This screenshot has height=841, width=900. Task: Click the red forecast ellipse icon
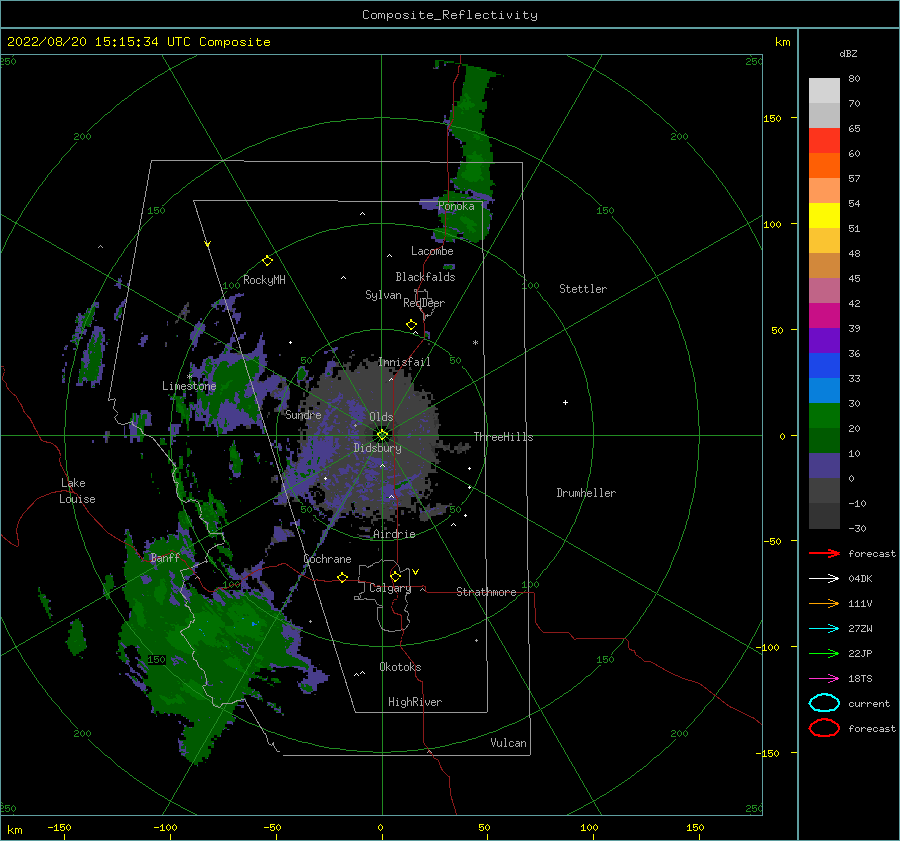pyautogui.click(x=824, y=728)
